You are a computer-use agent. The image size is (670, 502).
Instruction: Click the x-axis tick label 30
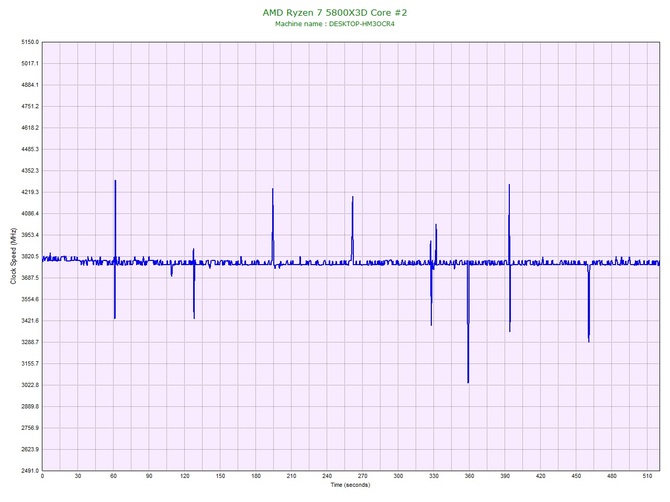[78, 476]
